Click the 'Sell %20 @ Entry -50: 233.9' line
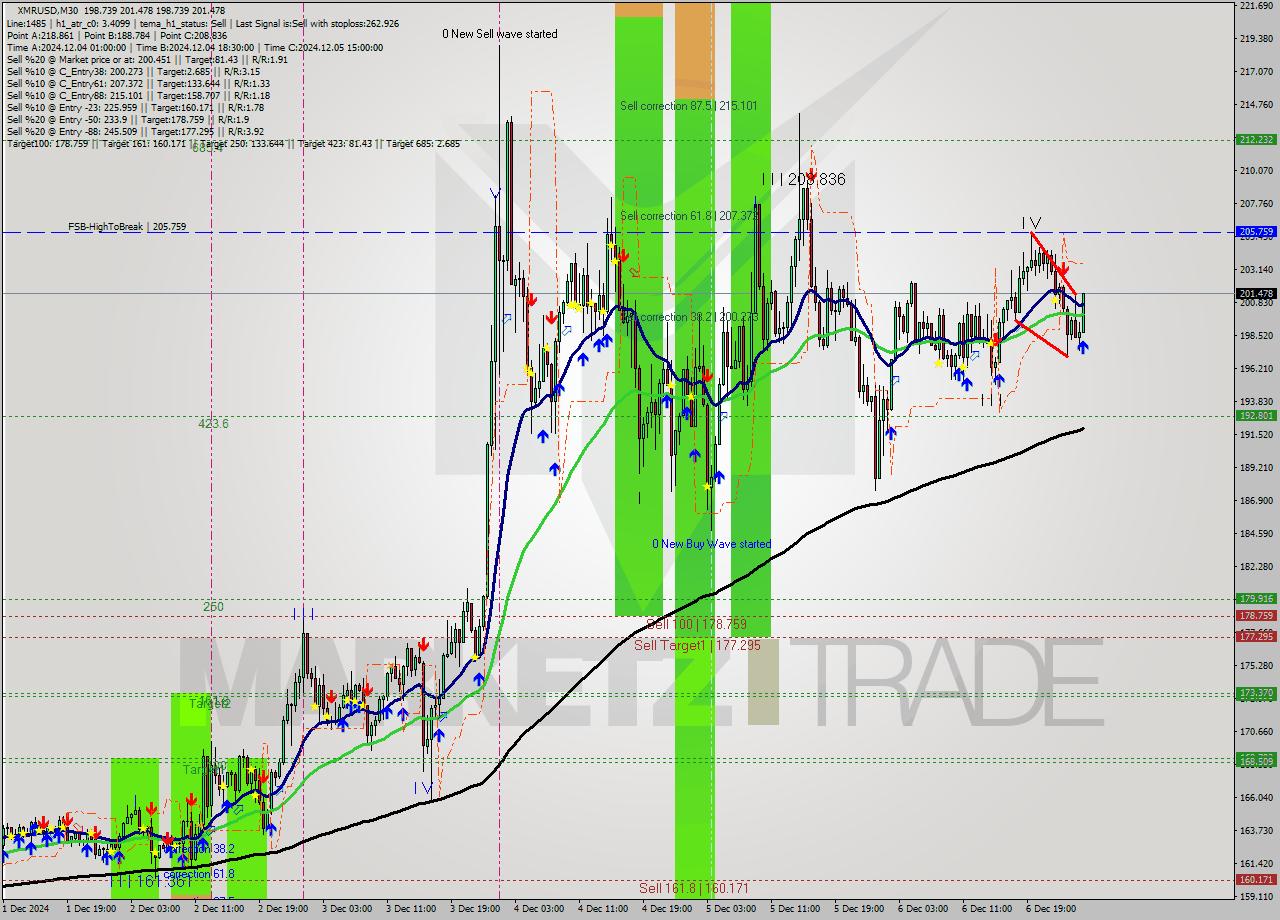The width and height of the screenshot is (1280, 920). [128, 119]
